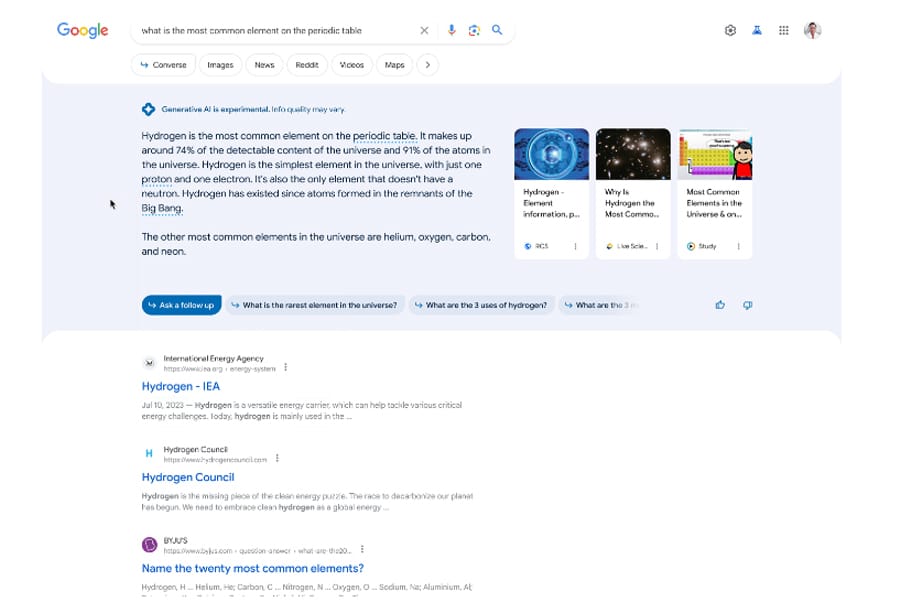Open the options menu on the Live Science card

[x=657, y=246]
